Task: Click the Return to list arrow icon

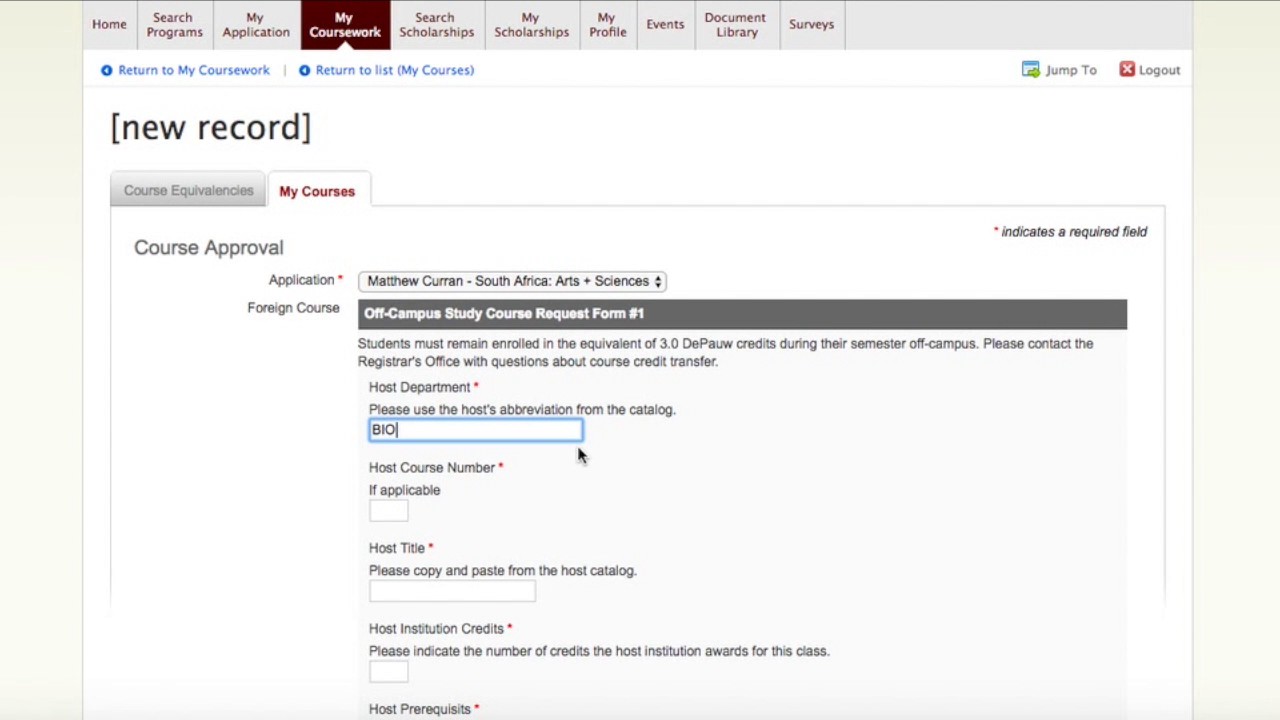Action: pyautogui.click(x=304, y=70)
